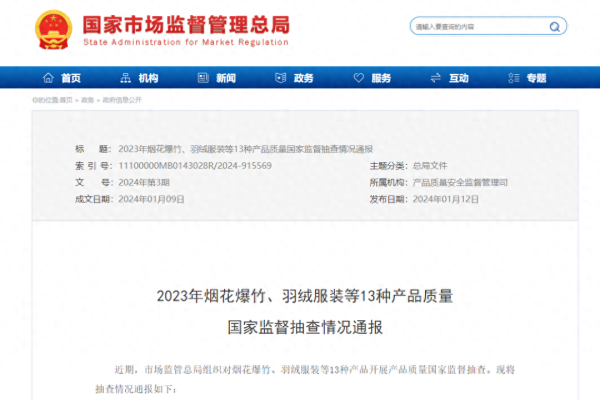Open the 新闻 menu item
The image size is (600, 400).
click(226, 78)
